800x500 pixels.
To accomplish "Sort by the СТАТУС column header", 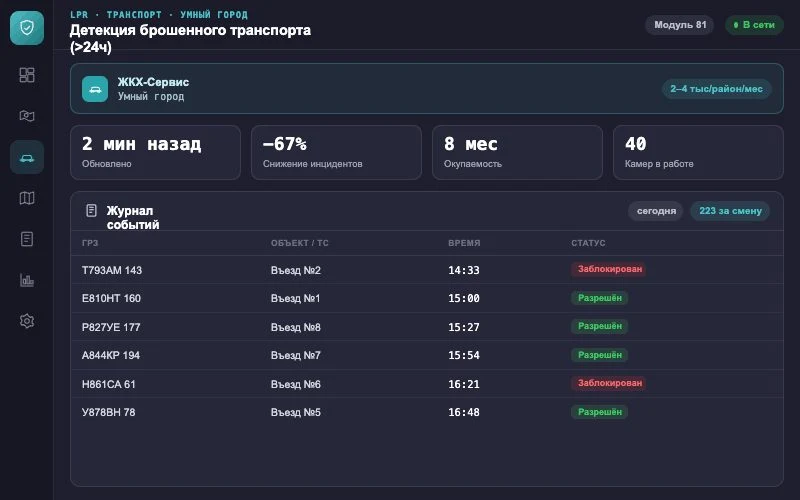I will (588, 243).
